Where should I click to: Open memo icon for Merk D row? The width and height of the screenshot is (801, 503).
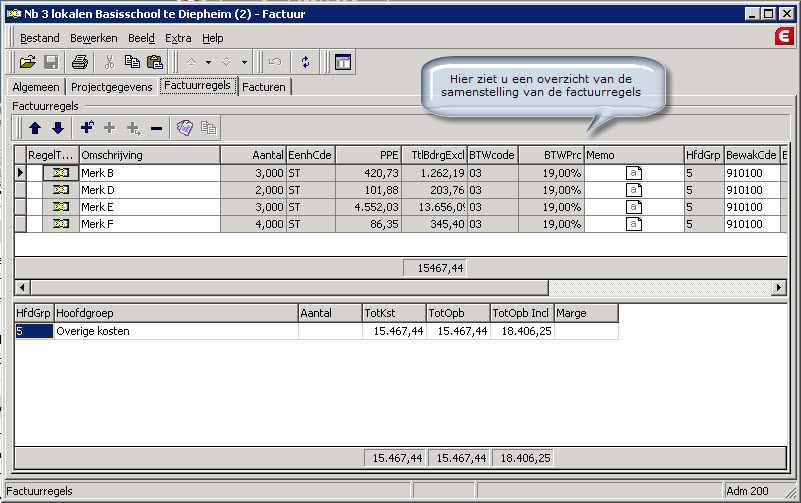pos(633,190)
